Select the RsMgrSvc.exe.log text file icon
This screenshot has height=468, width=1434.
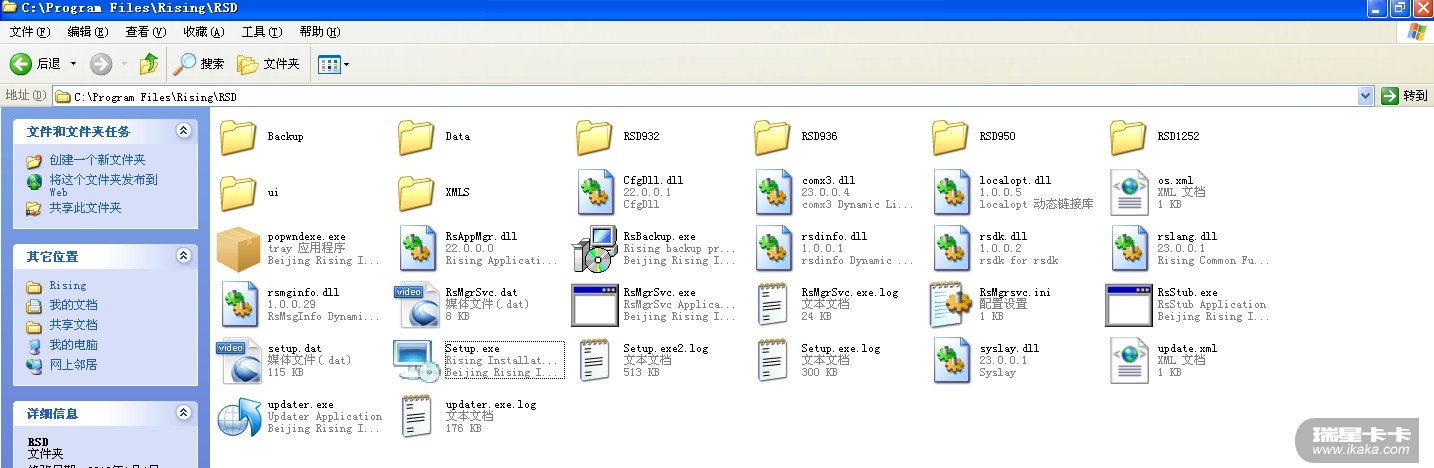pos(774,305)
